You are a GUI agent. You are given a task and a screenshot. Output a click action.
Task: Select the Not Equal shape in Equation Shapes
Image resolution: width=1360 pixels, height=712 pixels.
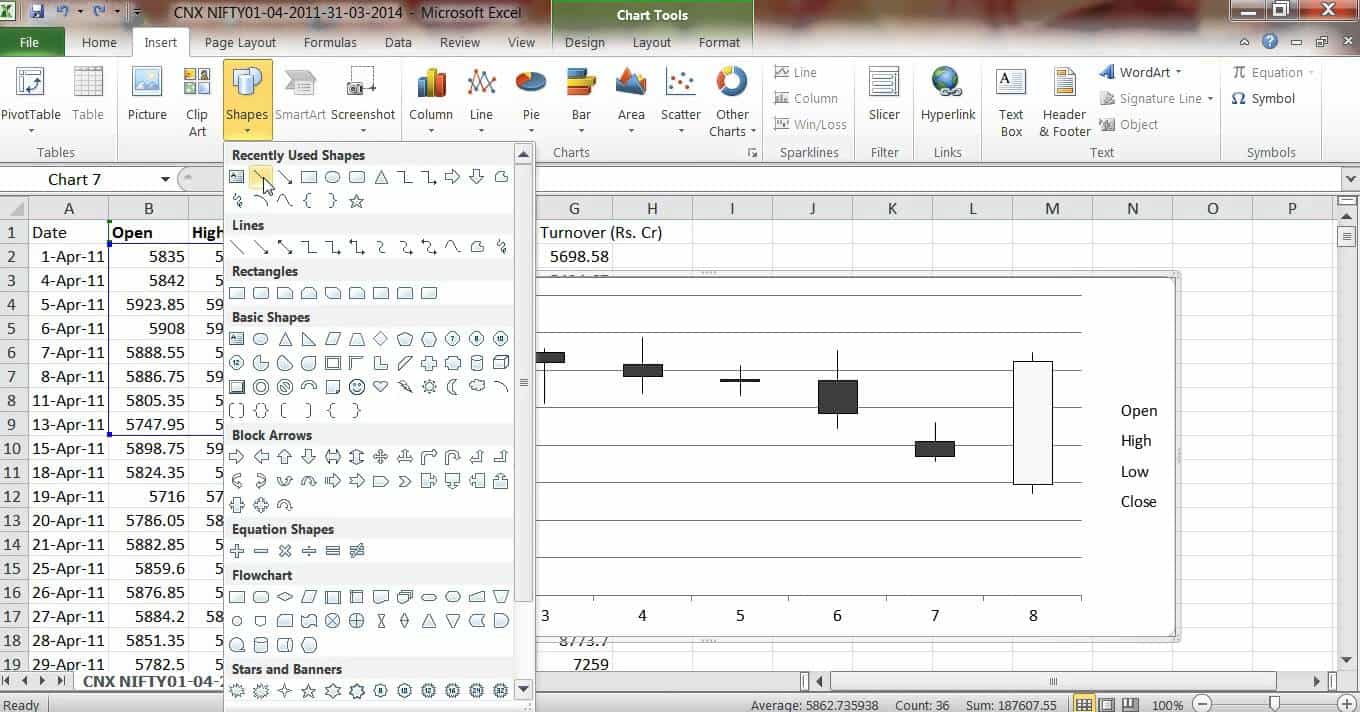click(357, 551)
